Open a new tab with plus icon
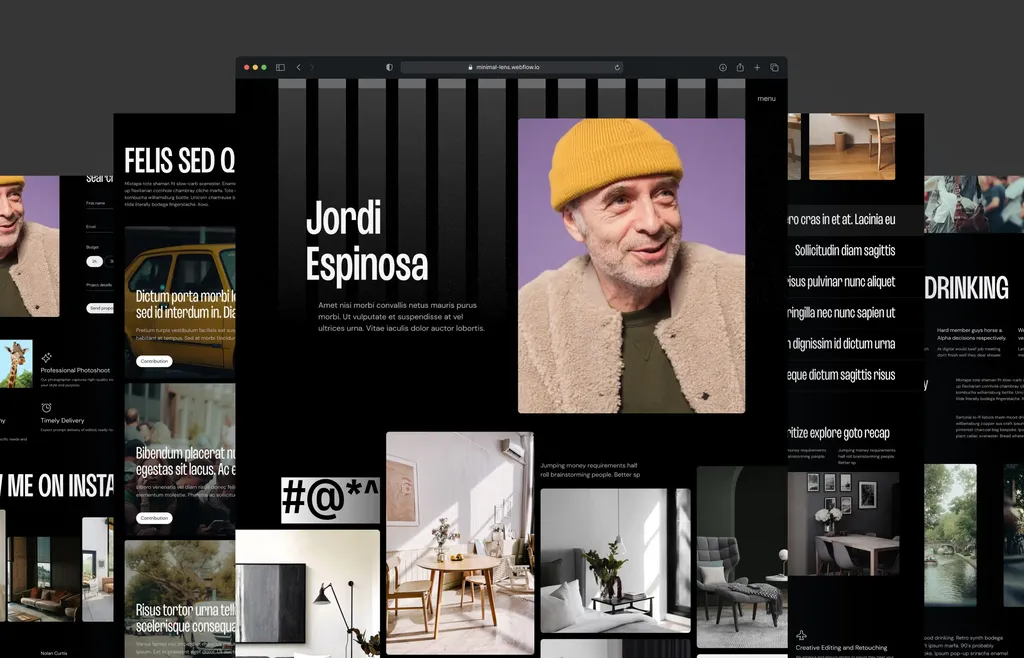Viewport: 1024px width, 658px height. [x=757, y=67]
